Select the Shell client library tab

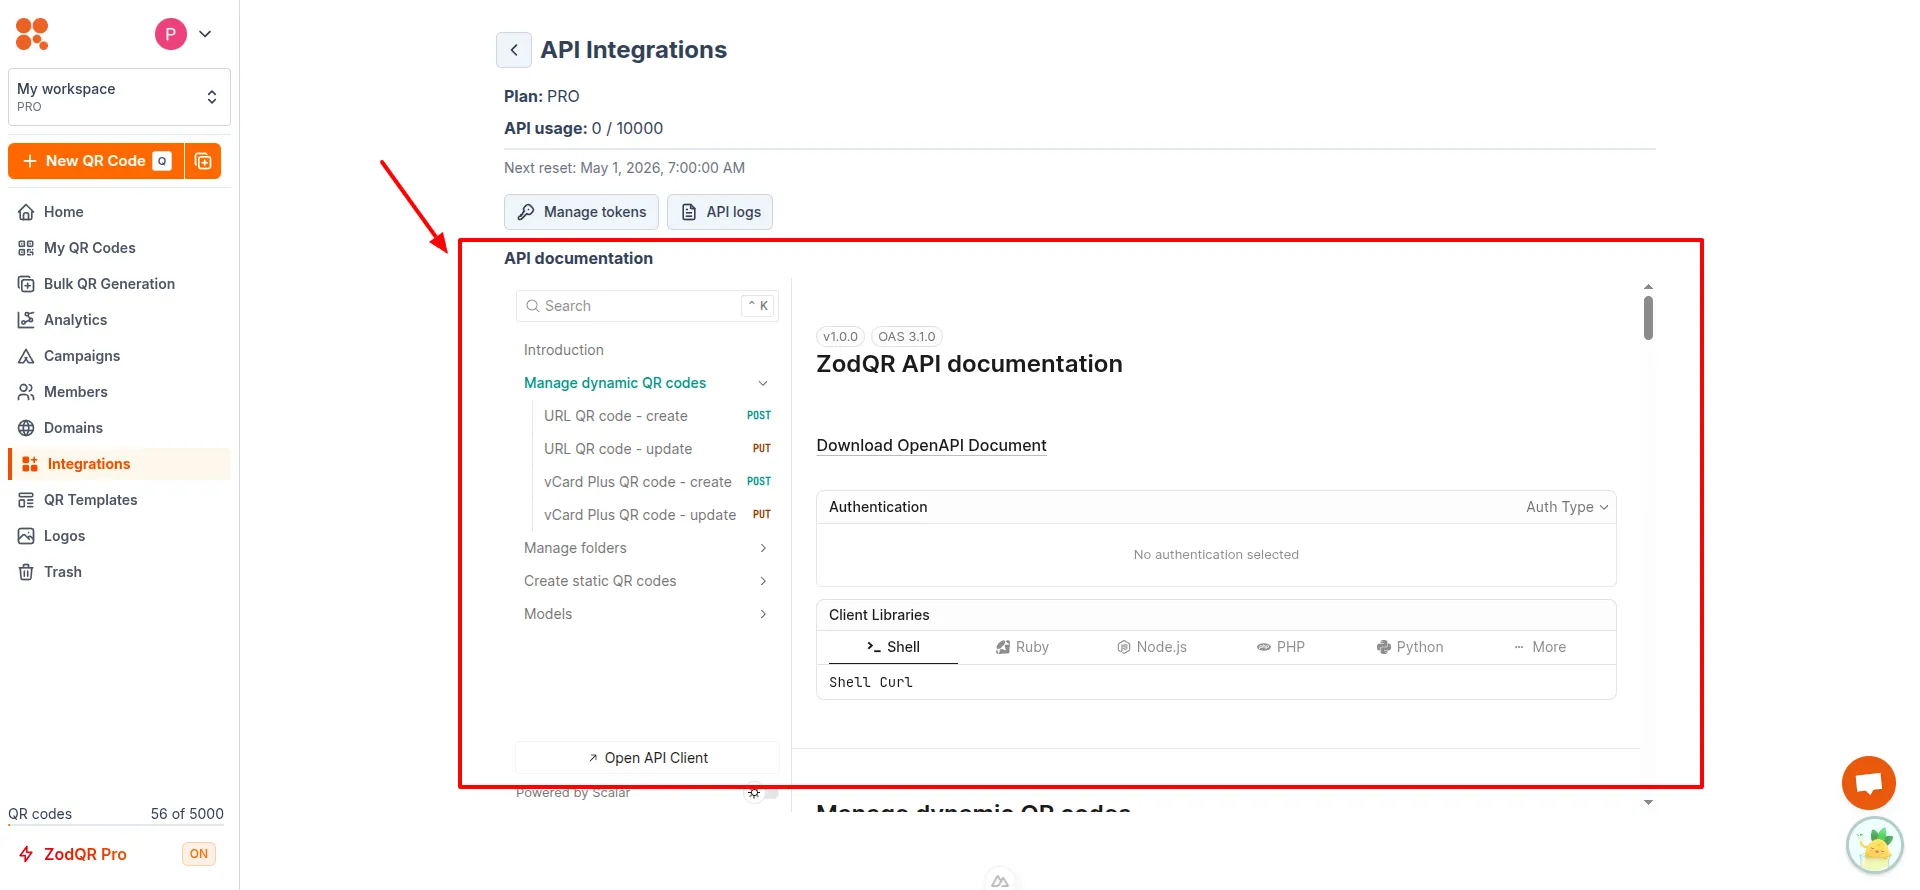pos(893,647)
